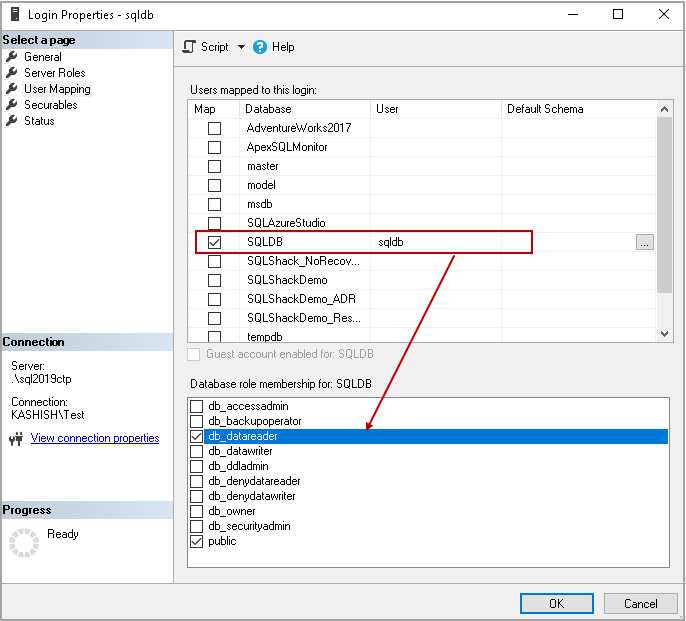The height and width of the screenshot is (621, 686).
Task: Click the Ready progress spinner icon
Action: (24, 543)
